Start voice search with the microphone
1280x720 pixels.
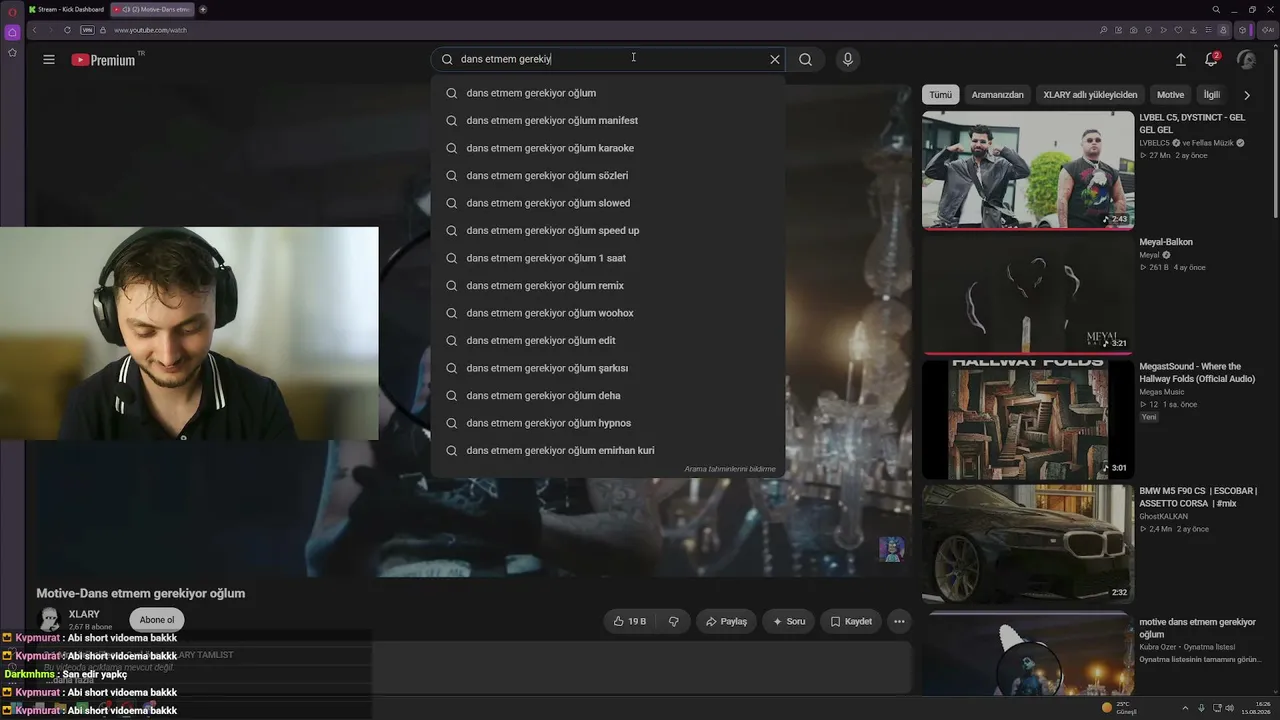[848, 59]
